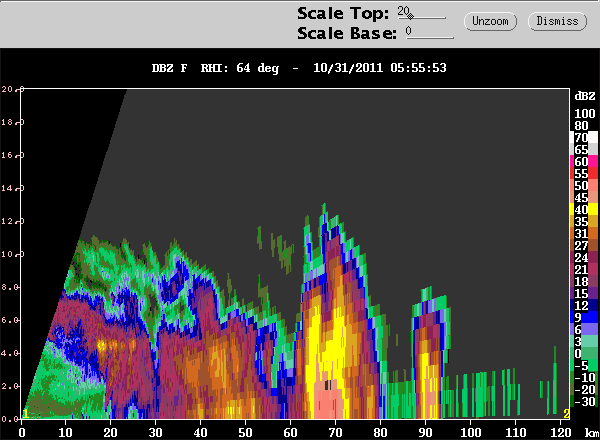Click the black pixel inside storm core
The width and height of the screenshot is (600, 440).
tap(328, 385)
